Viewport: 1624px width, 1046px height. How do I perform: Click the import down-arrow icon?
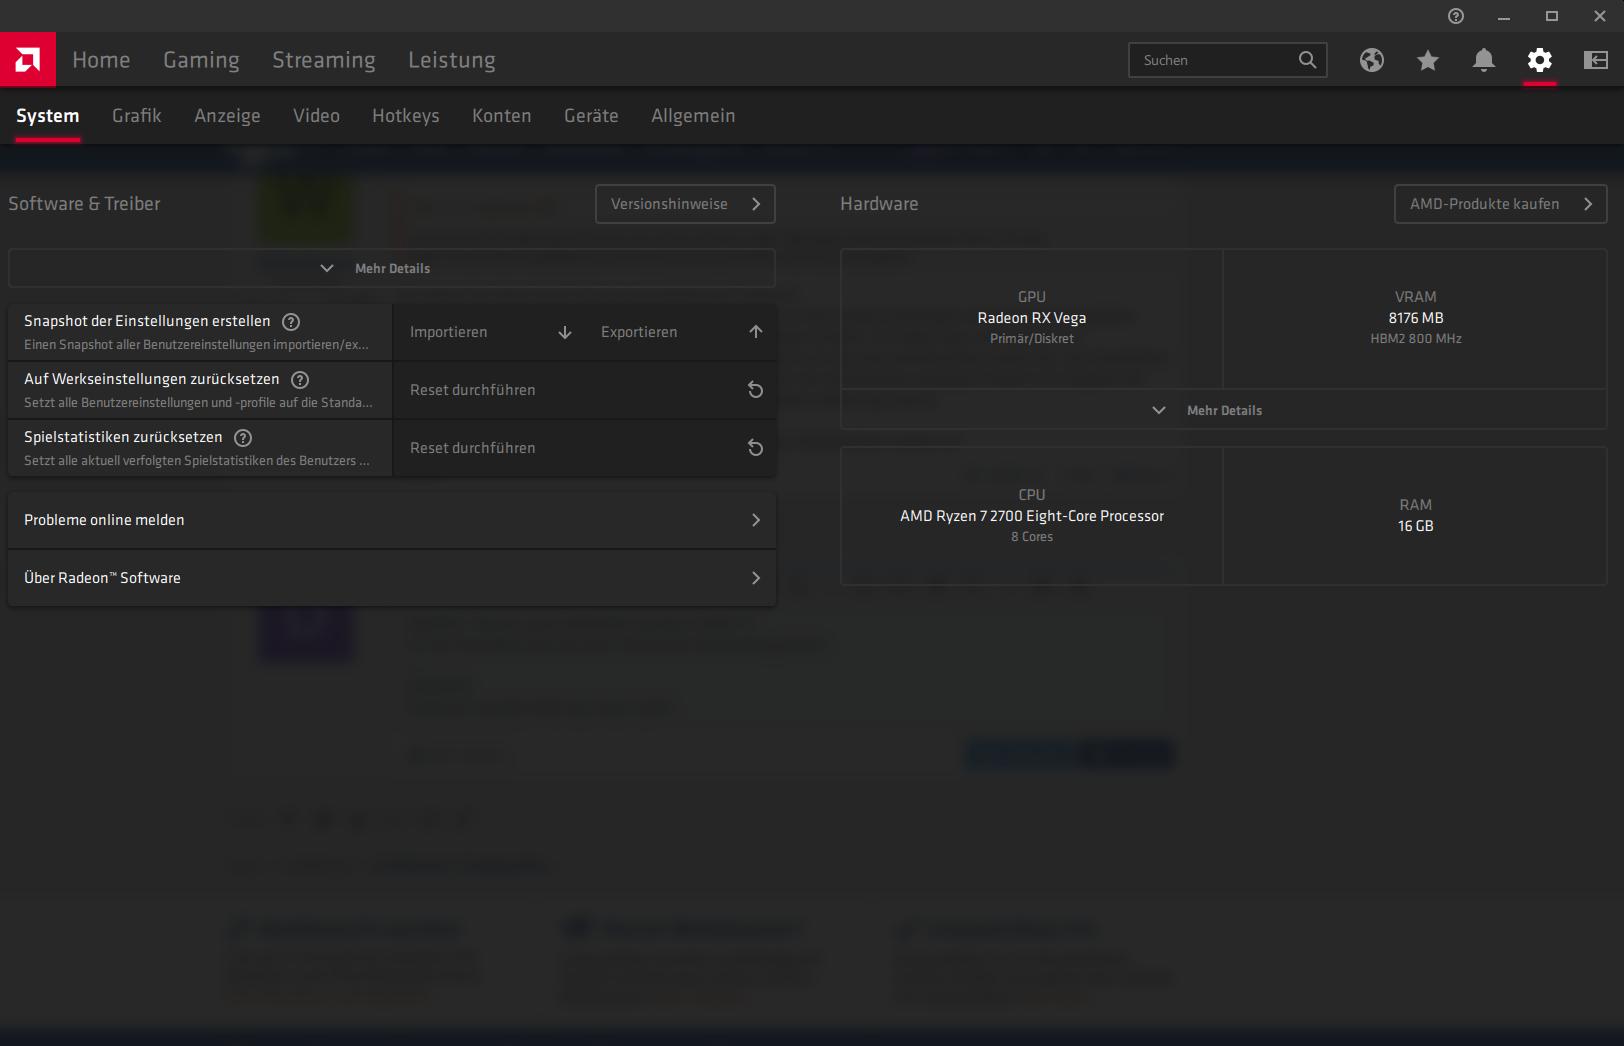(x=565, y=332)
